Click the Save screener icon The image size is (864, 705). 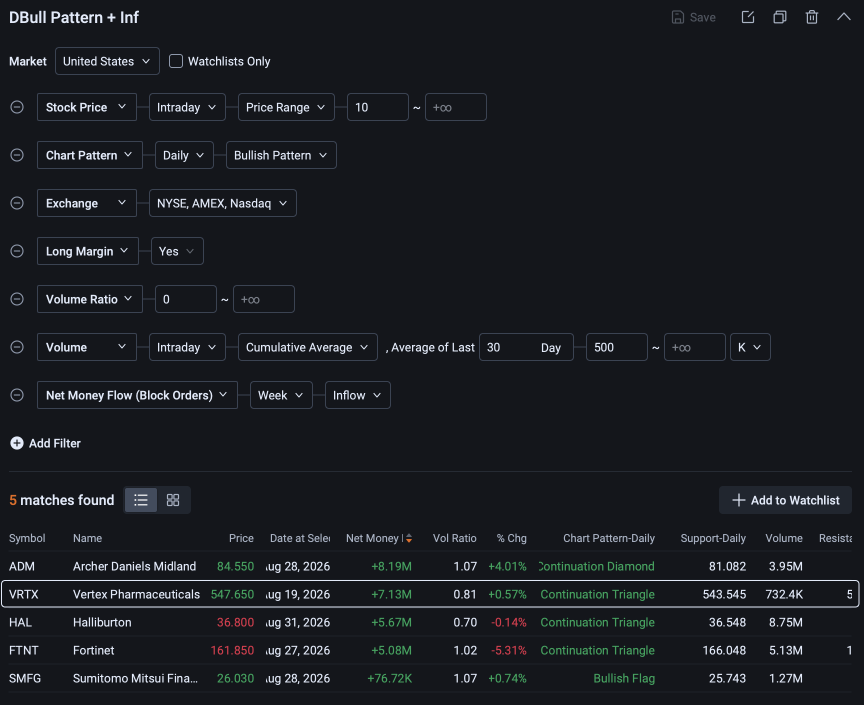(678, 17)
